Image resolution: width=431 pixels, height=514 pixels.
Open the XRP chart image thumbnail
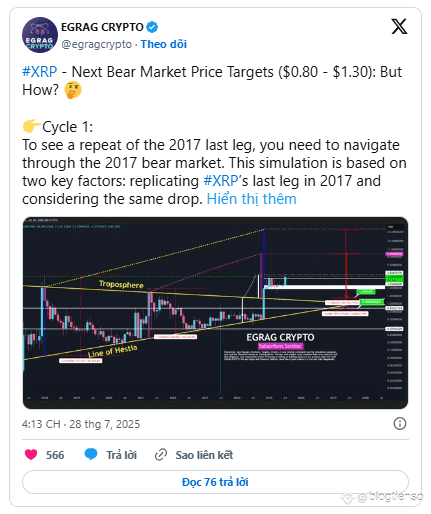(x=215, y=313)
